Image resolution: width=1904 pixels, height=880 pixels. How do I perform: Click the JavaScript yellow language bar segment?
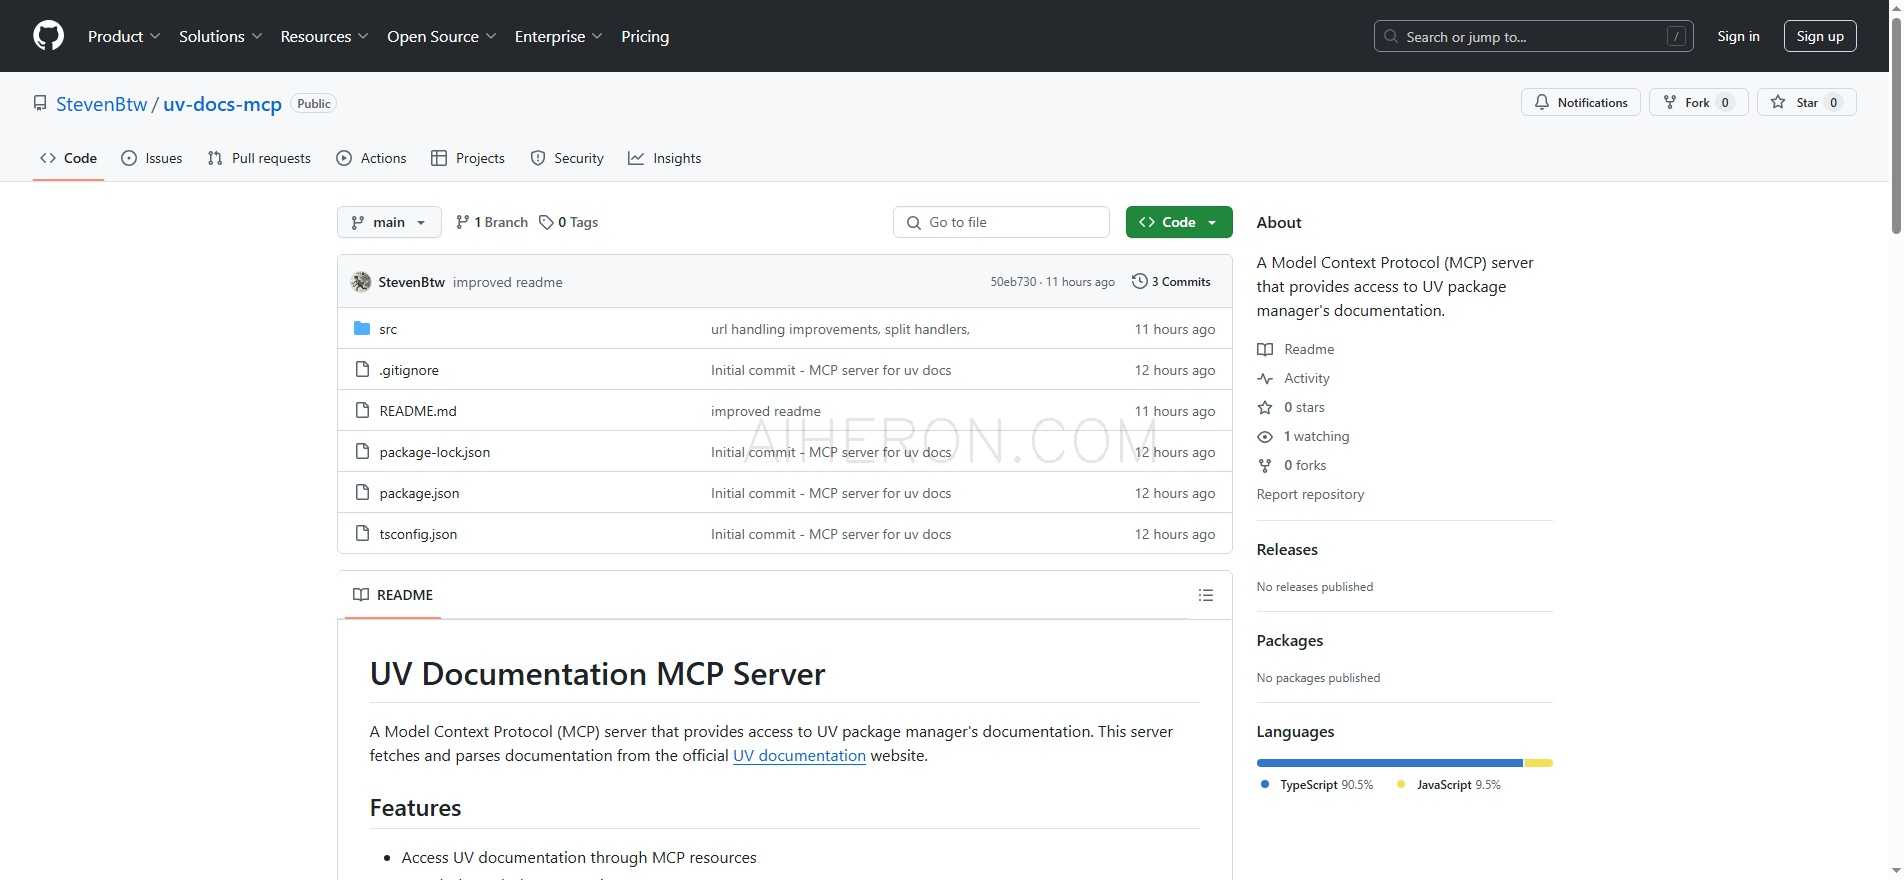pos(1538,763)
